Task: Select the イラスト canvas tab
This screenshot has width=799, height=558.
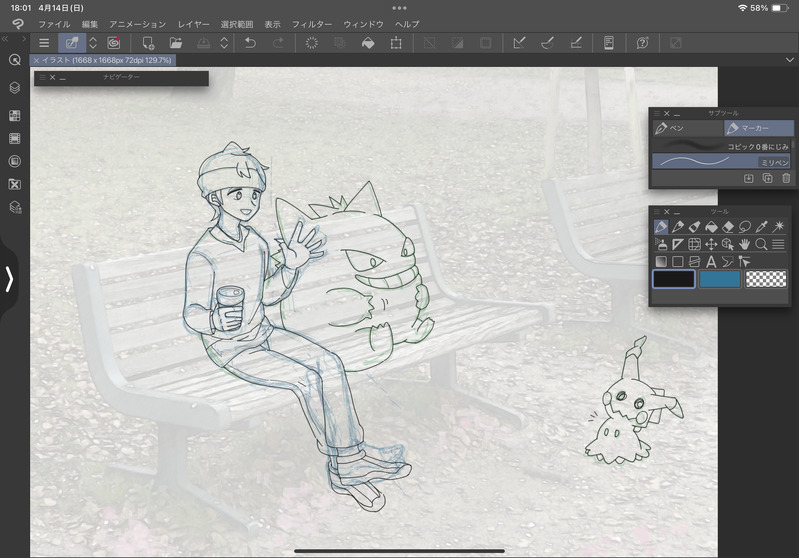Action: click(102, 60)
